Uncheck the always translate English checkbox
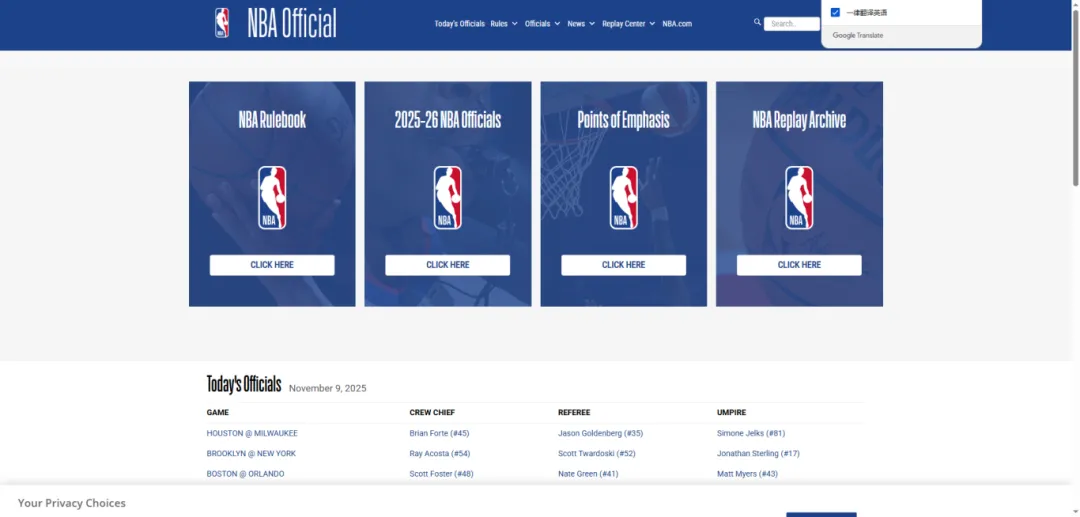This screenshot has height=517, width=1080. coord(835,12)
